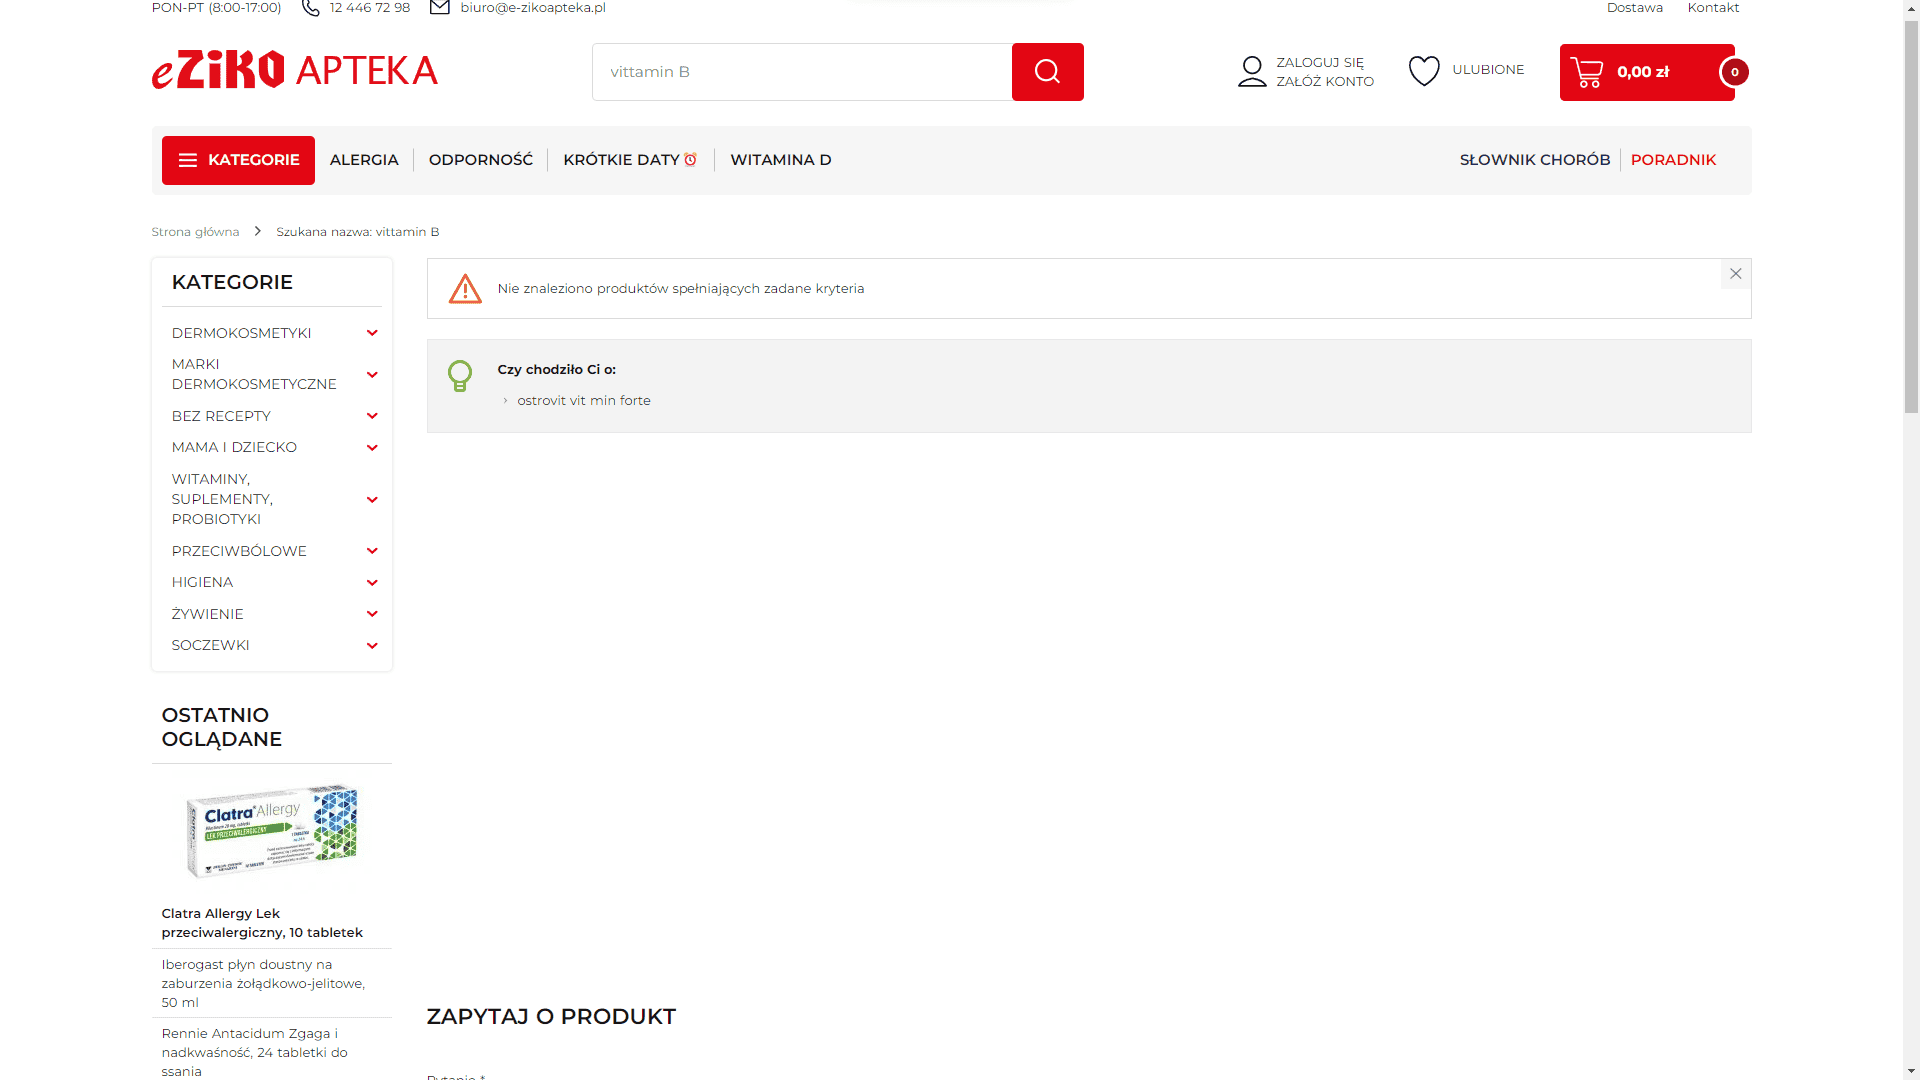The width and height of the screenshot is (1920, 1080).
Task: Expand the Dermokosmetyki category chevron
Action: pos(372,333)
